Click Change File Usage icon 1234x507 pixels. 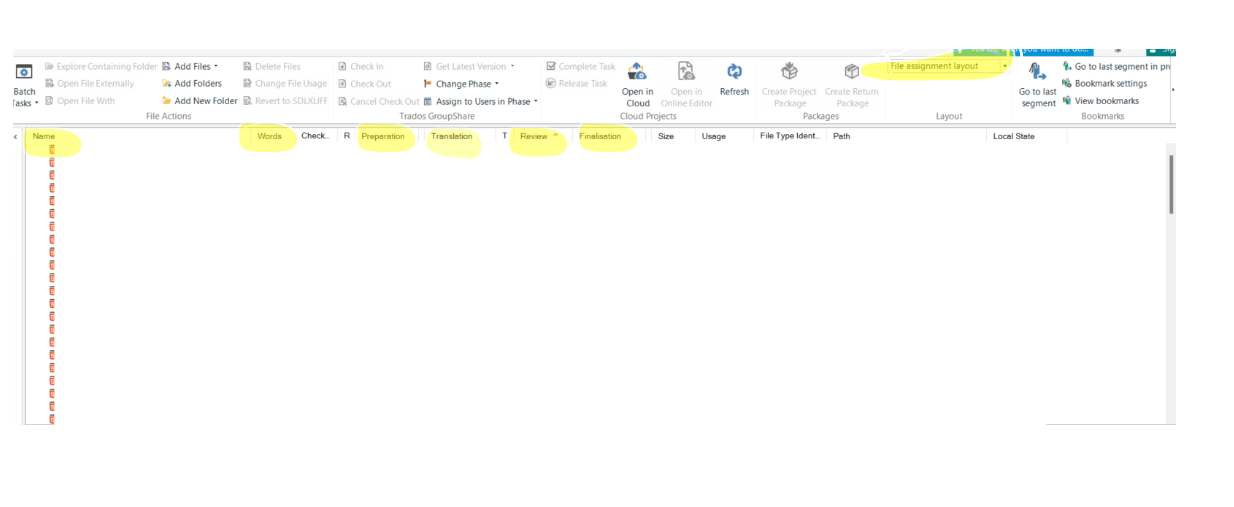pos(247,84)
